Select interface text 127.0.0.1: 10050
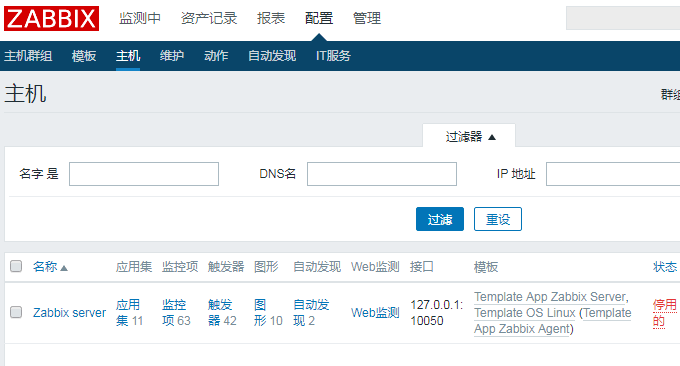Viewport: 680px width, 366px height. pyautogui.click(x=437, y=313)
